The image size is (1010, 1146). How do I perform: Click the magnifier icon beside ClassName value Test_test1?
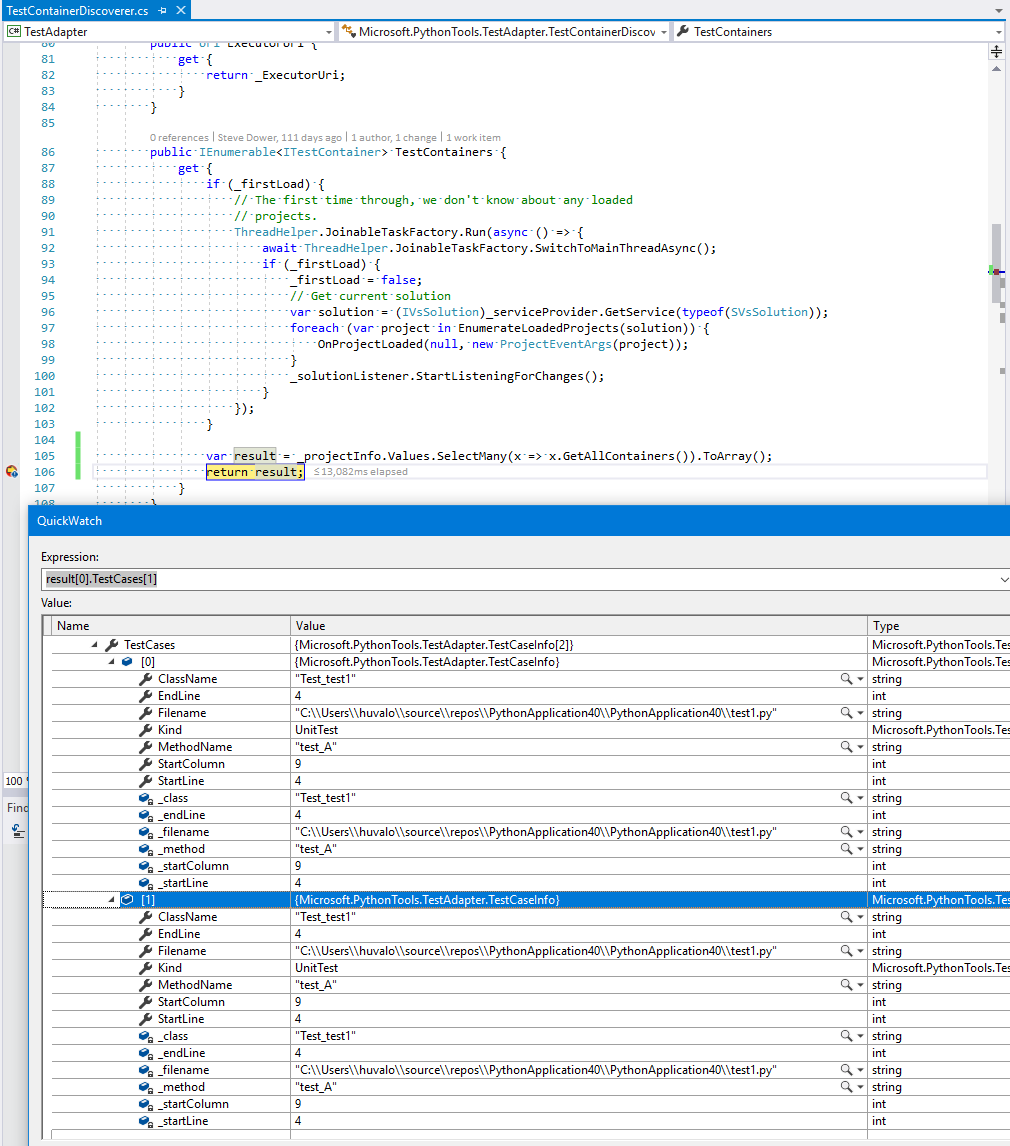pos(846,678)
